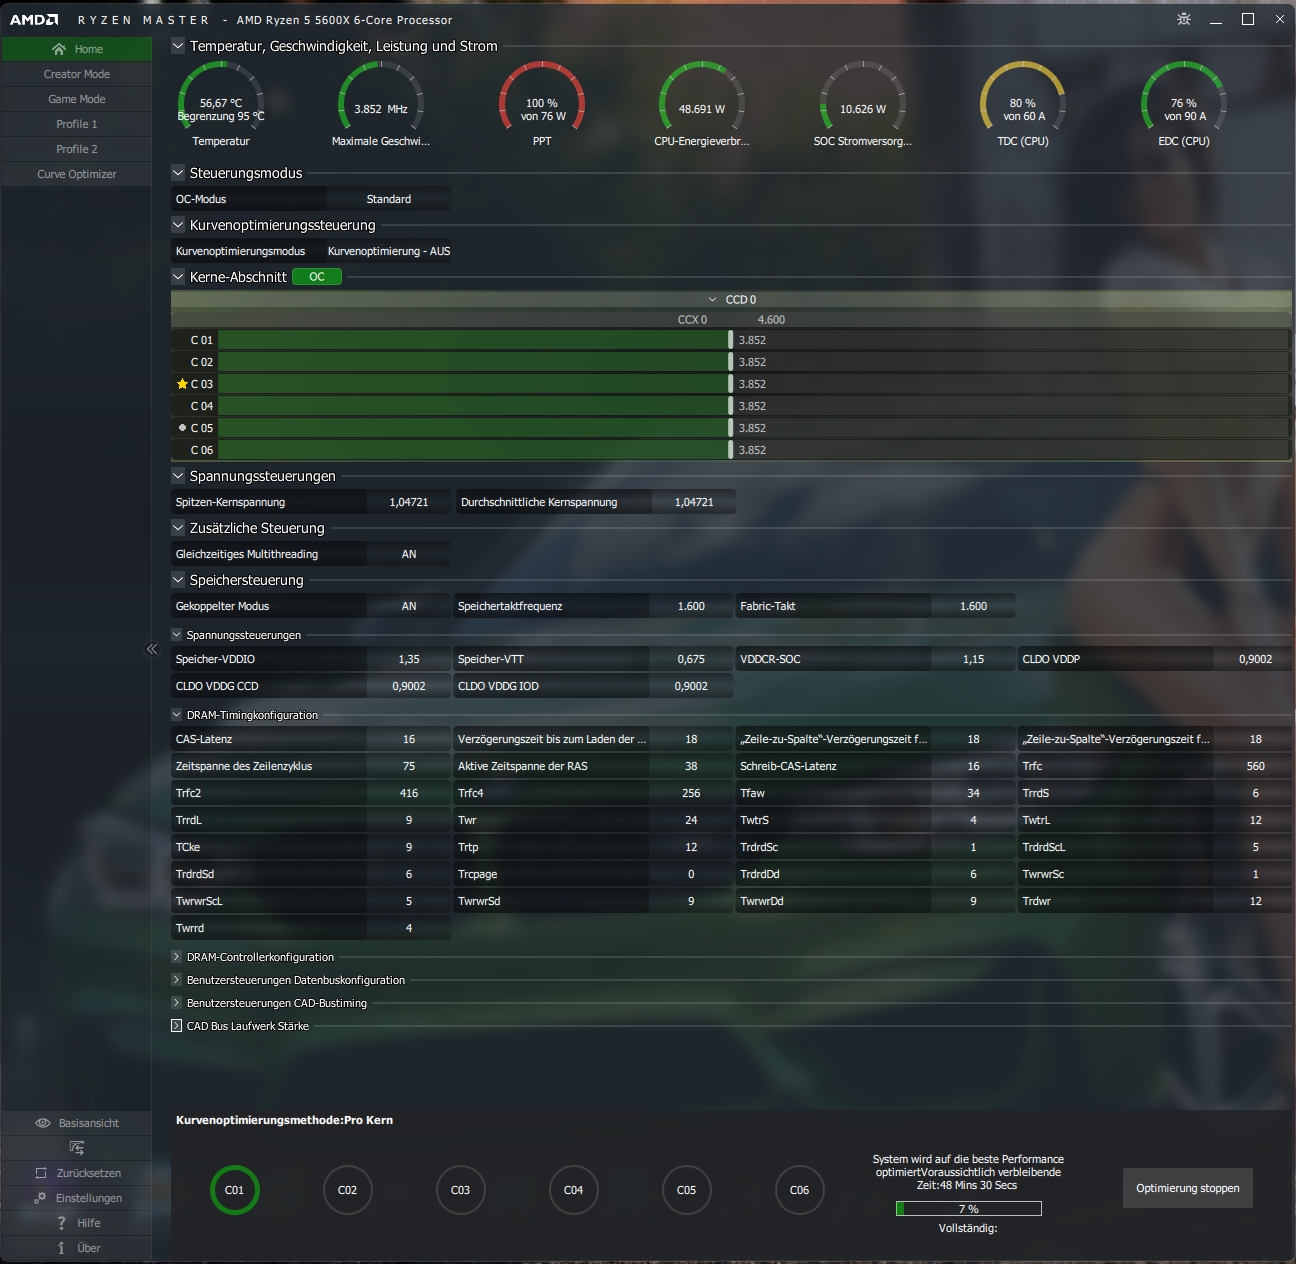Click the eye icon beside Basisansicht
The image size is (1296, 1264).
tap(43, 1123)
